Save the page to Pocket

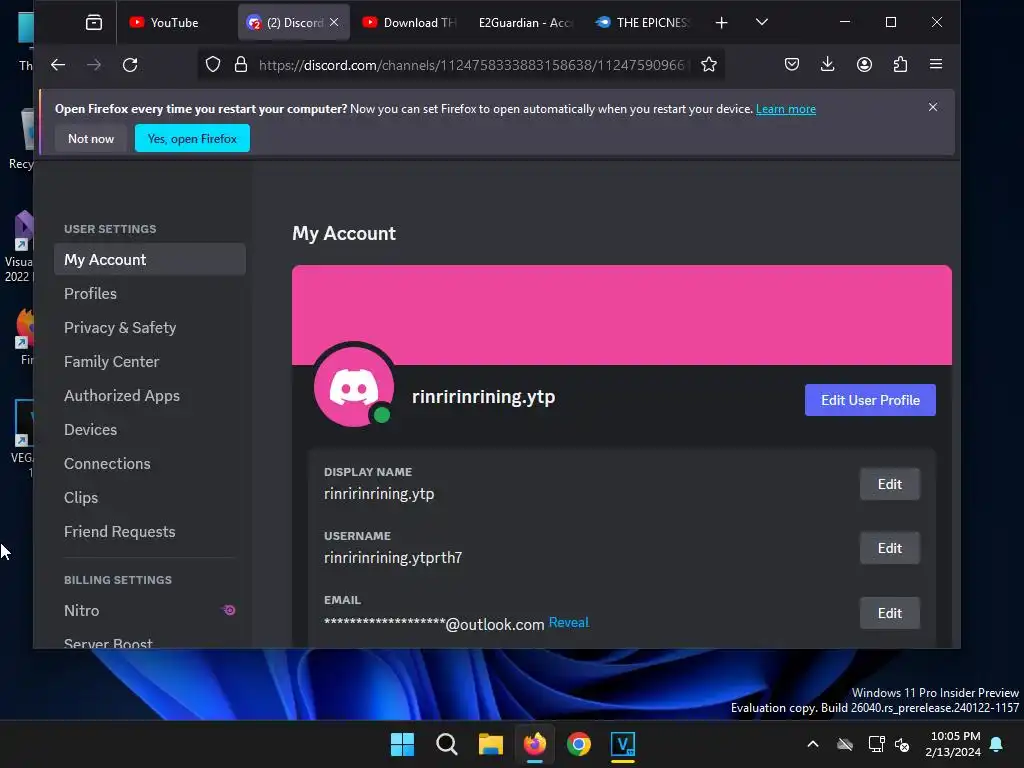792,64
